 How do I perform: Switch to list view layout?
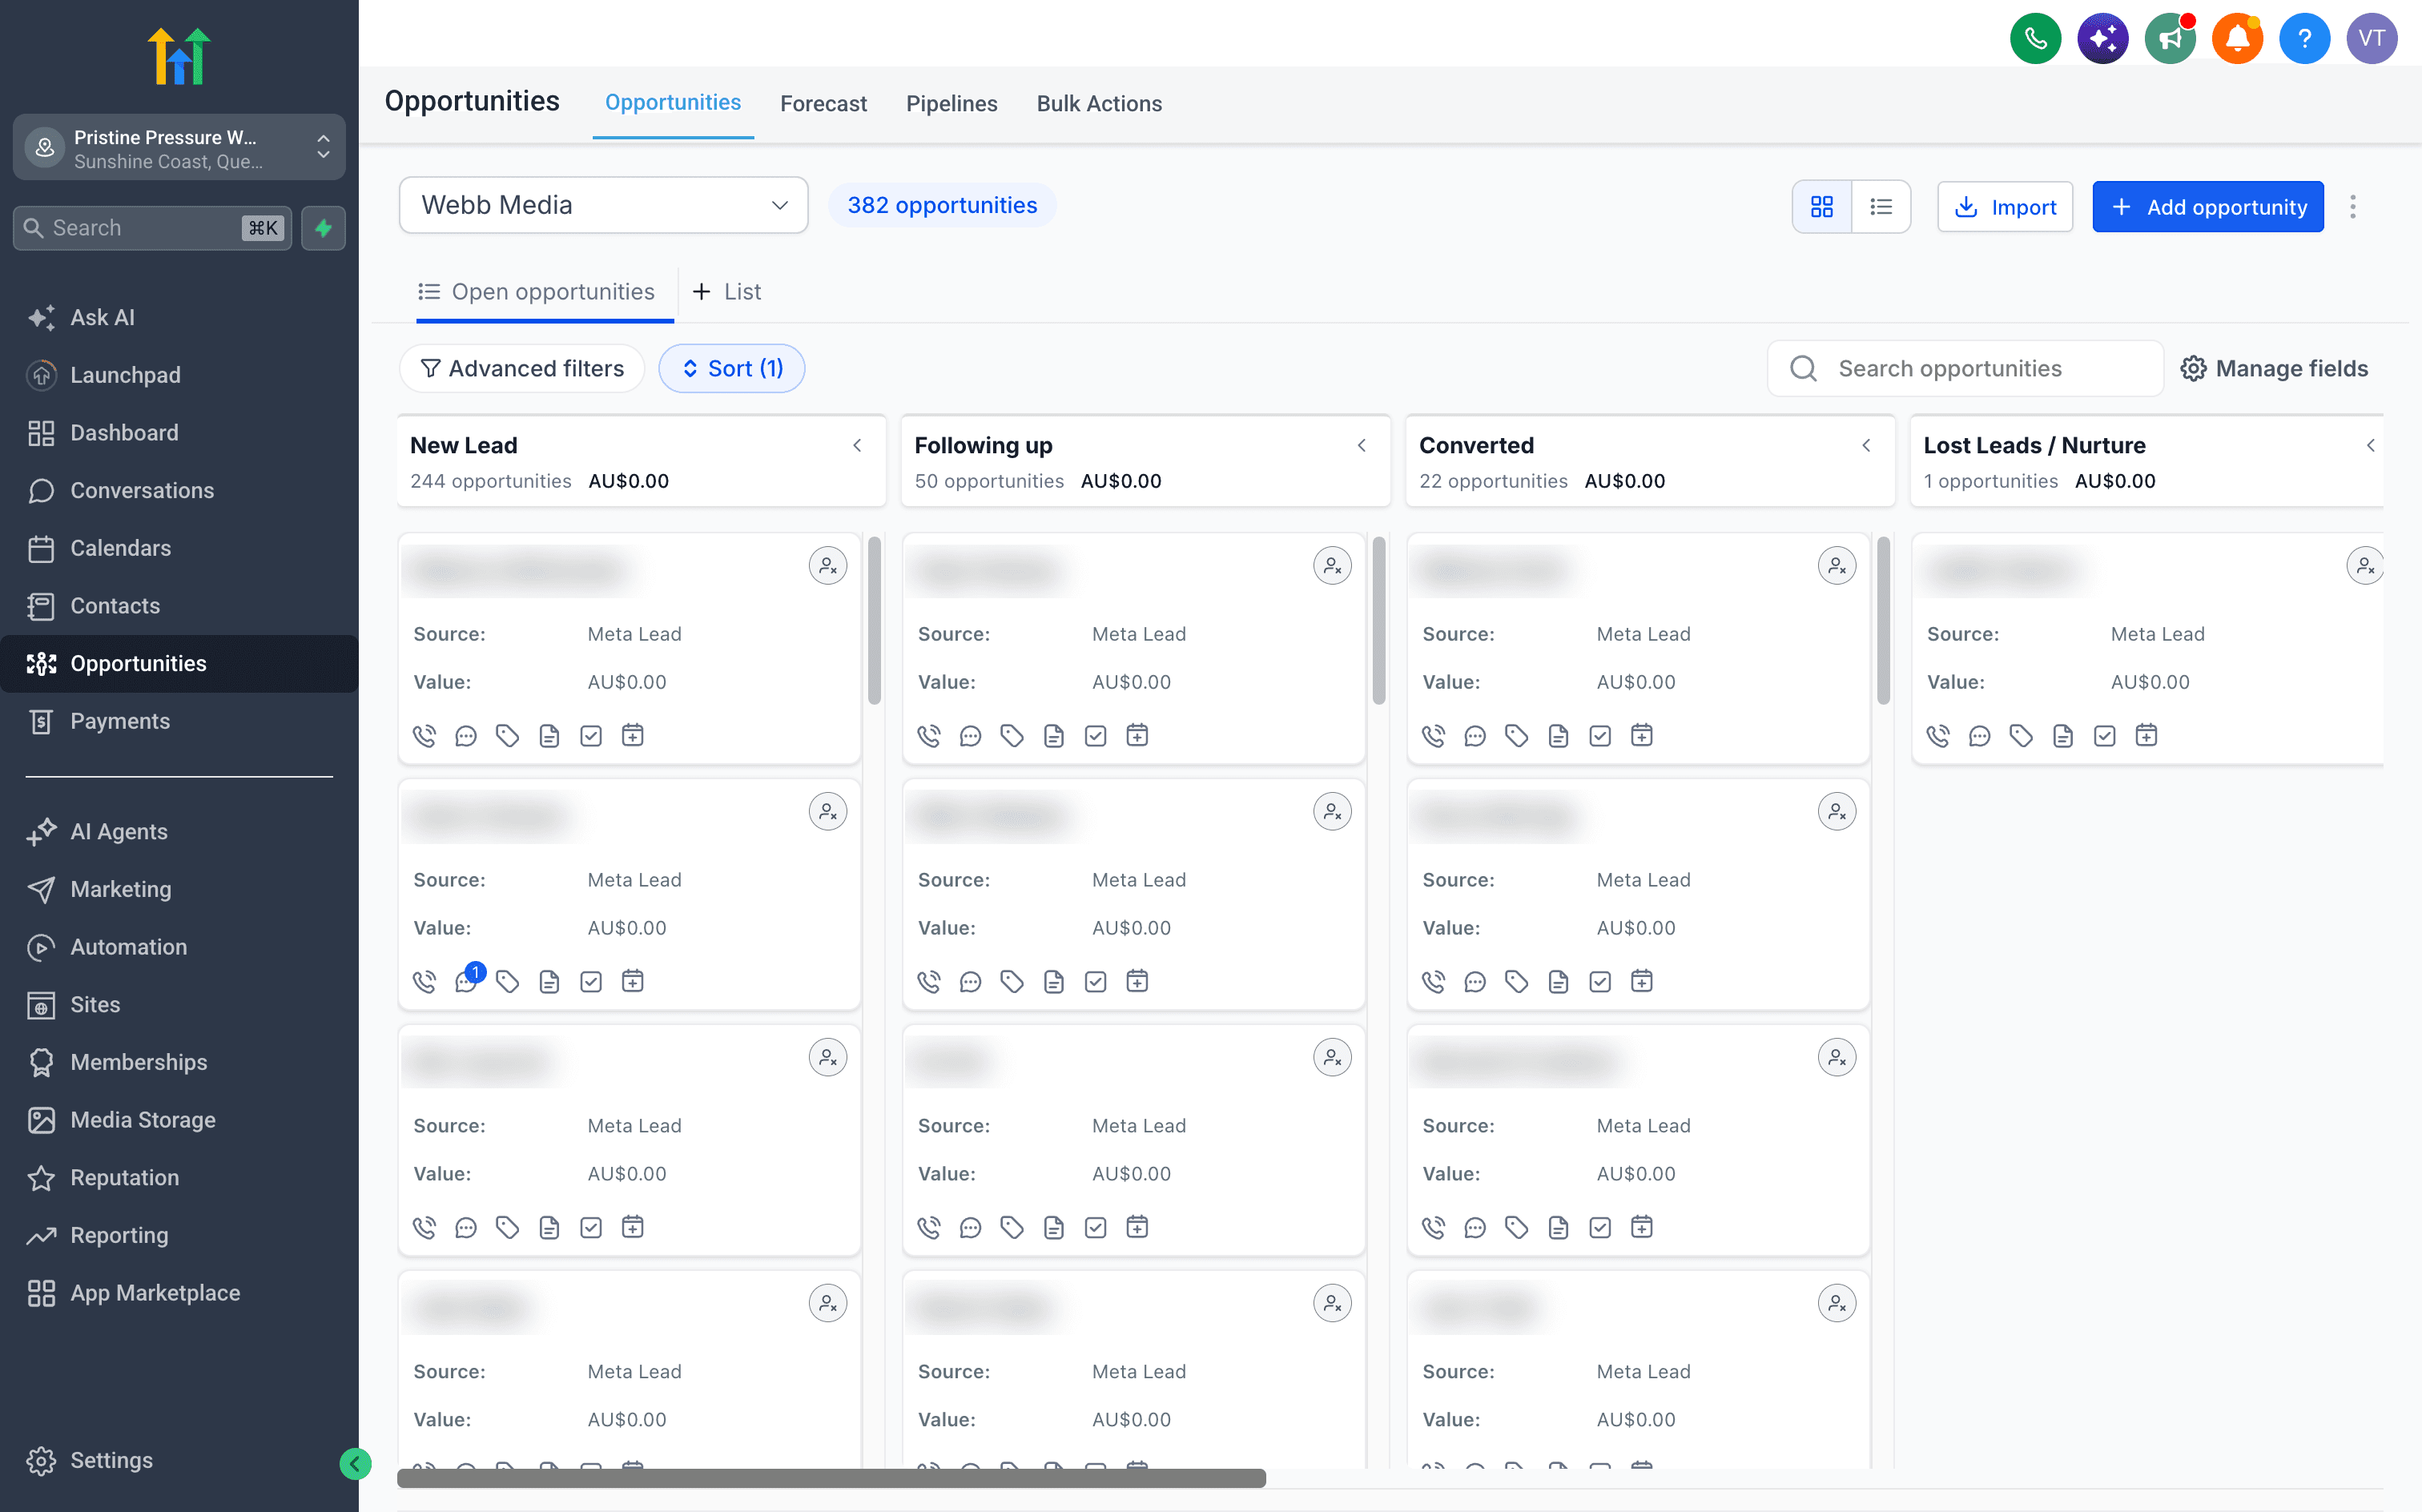tap(1881, 207)
